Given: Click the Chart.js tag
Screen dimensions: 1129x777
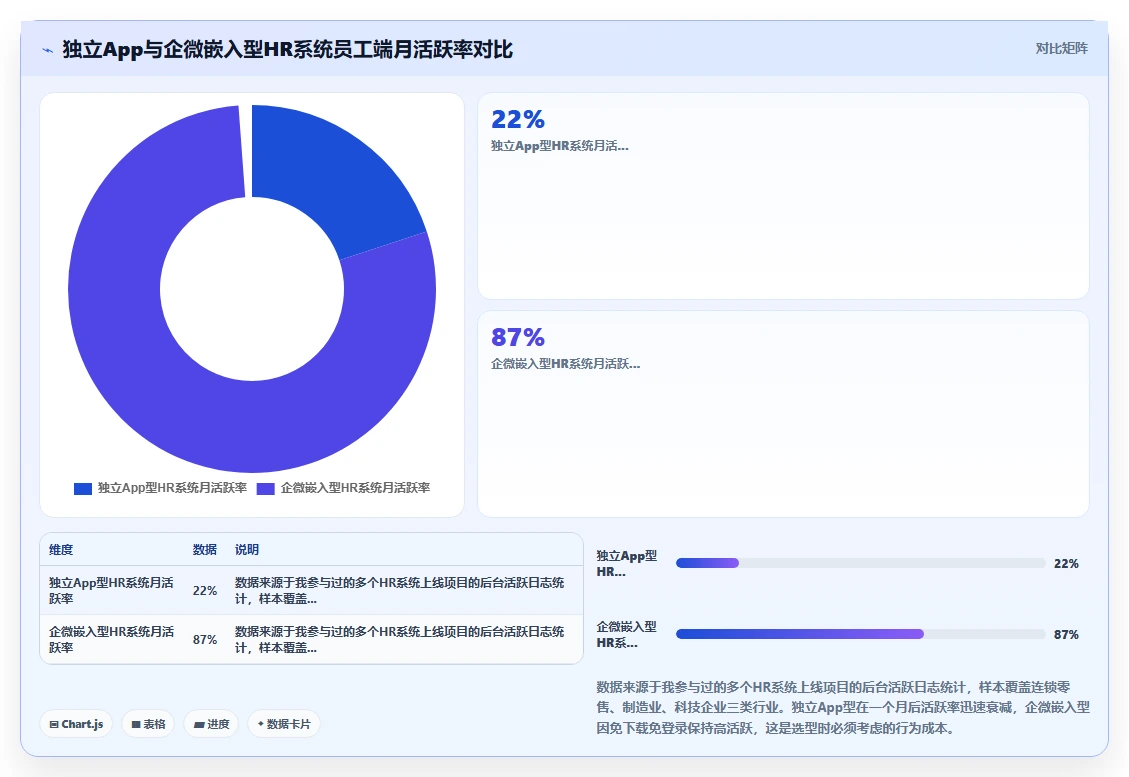Looking at the screenshot, I should pyautogui.click(x=76, y=724).
